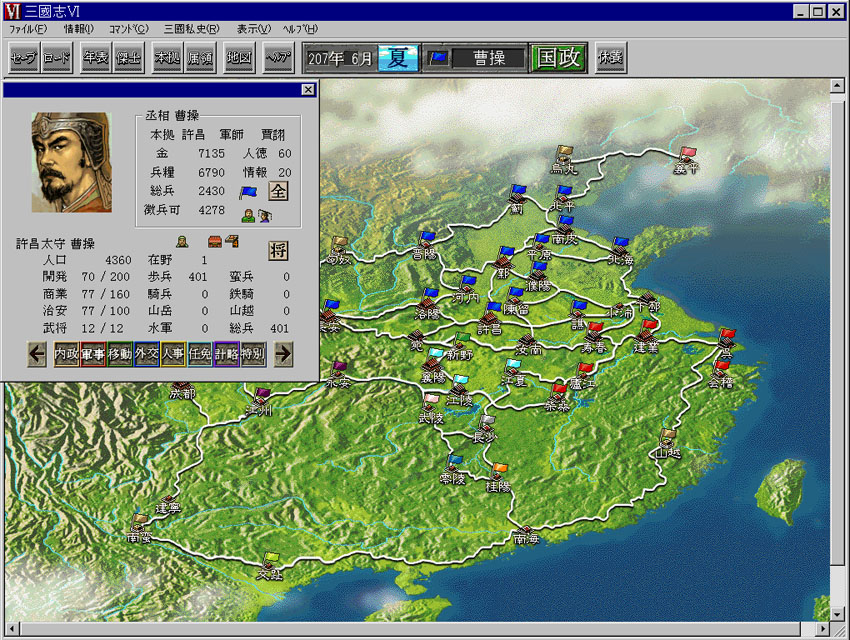Click the 休養 rest toolbar button

[610, 58]
